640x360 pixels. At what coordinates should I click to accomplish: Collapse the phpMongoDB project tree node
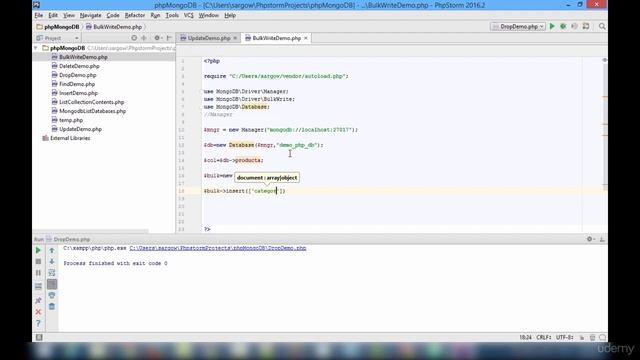(x=36, y=48)
